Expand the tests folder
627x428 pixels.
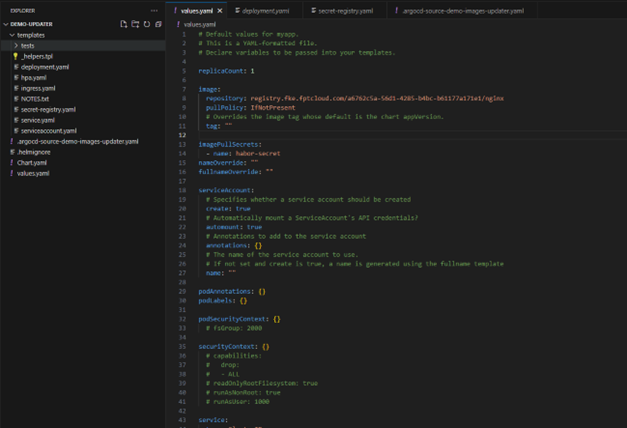pos(16,46)
